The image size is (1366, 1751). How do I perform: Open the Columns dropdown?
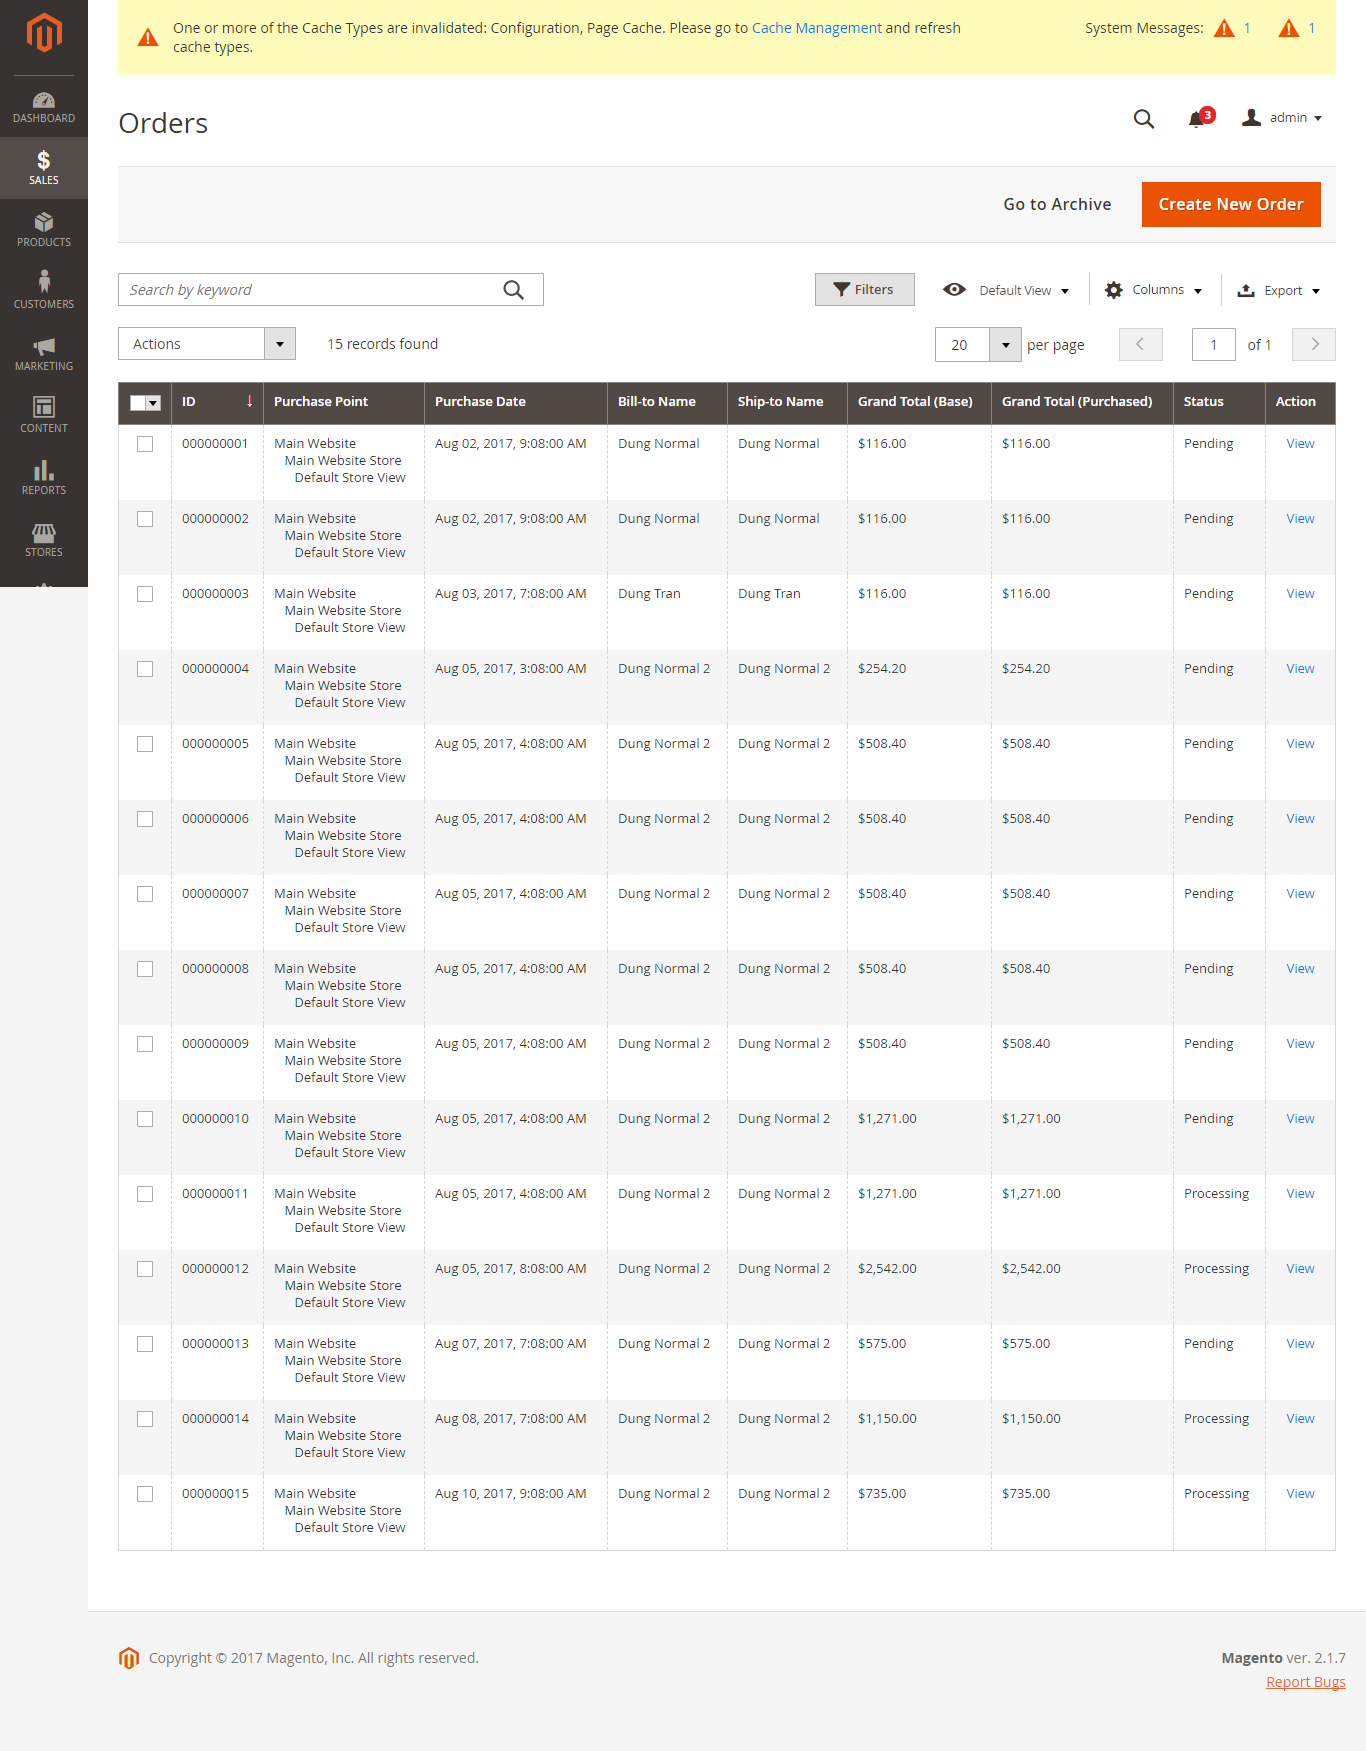pos(1153,290)
